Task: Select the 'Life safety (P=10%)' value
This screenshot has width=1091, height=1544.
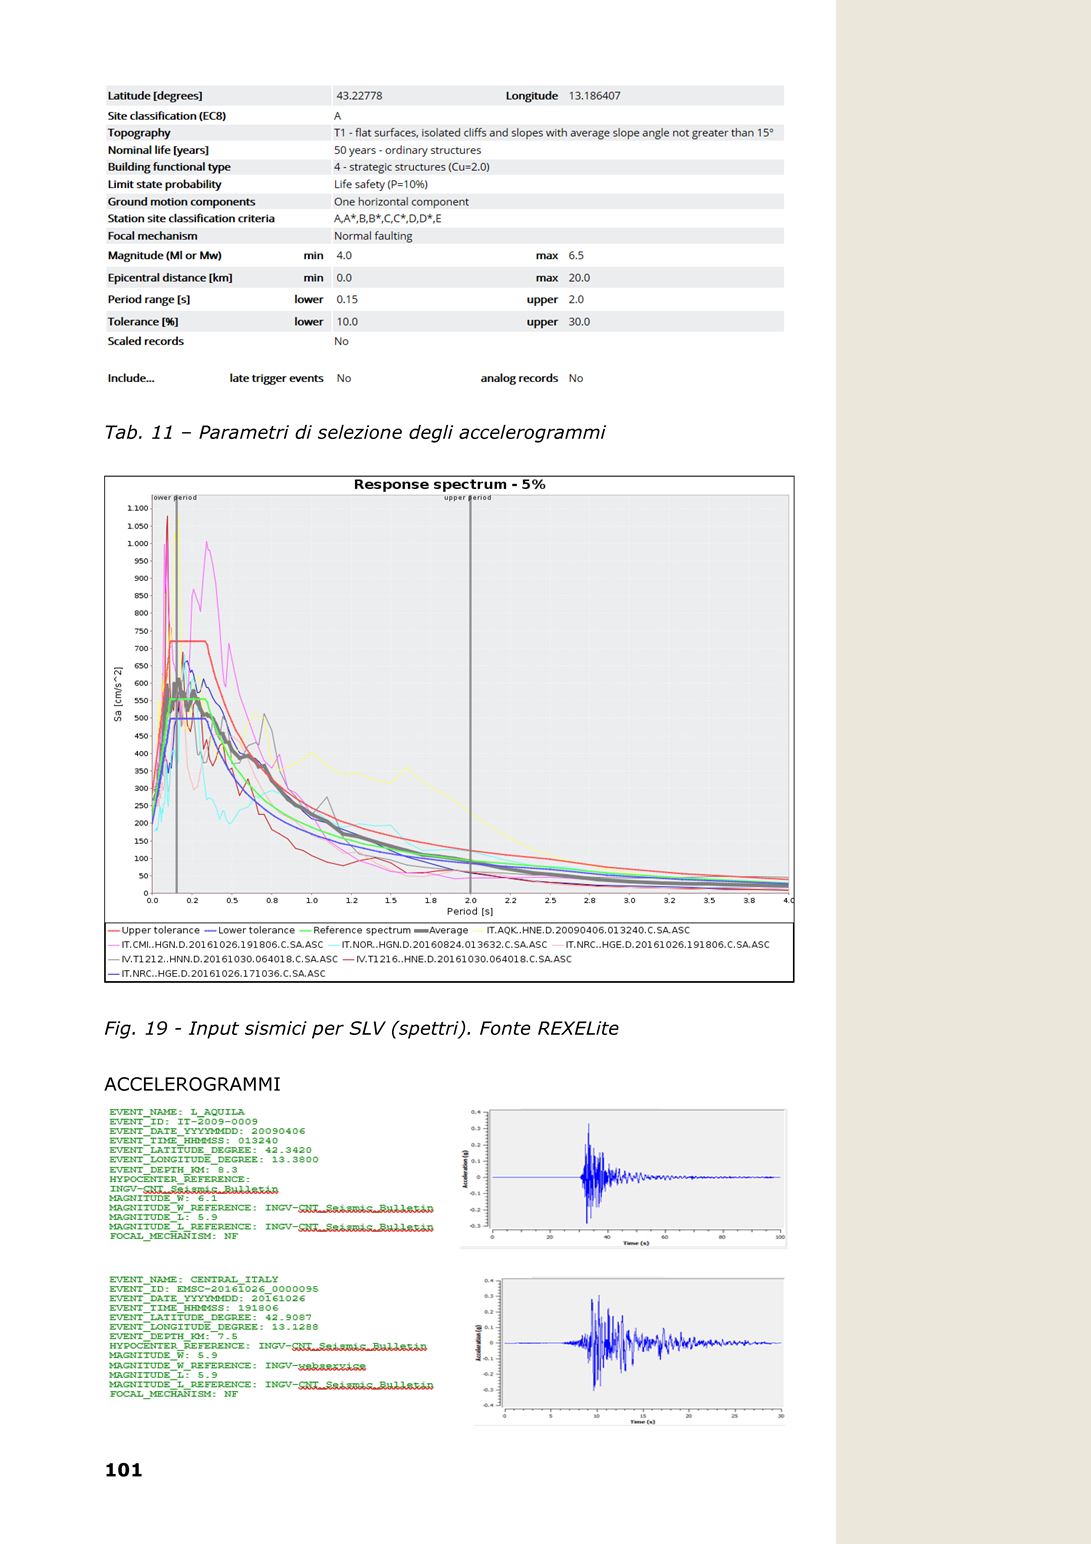Action: point(381,184)
